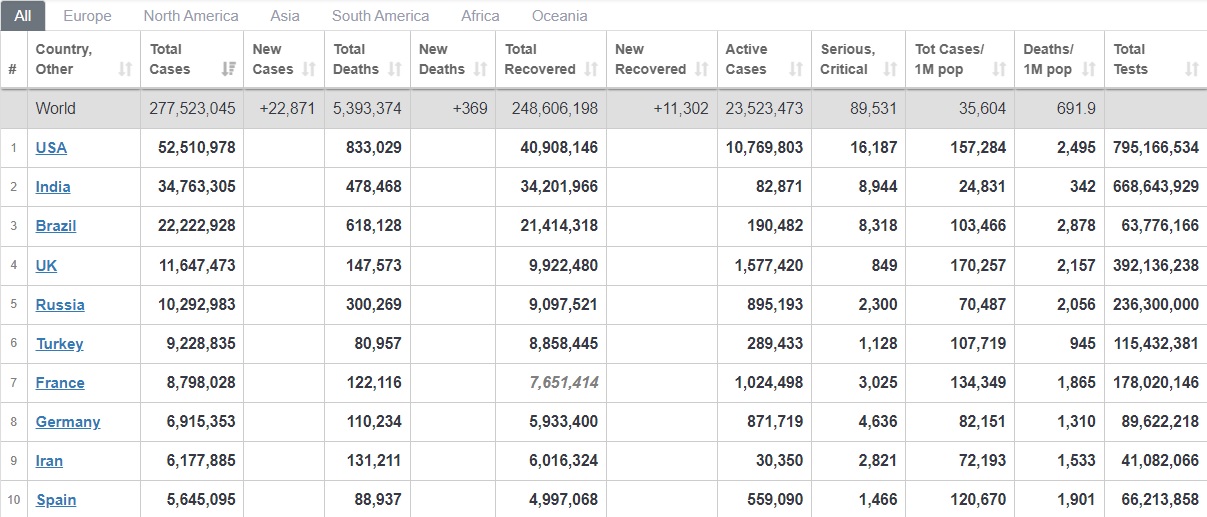Sort by the Serious, Critical arrow icon
The image size is (1207, 517).
click(890, 69)
